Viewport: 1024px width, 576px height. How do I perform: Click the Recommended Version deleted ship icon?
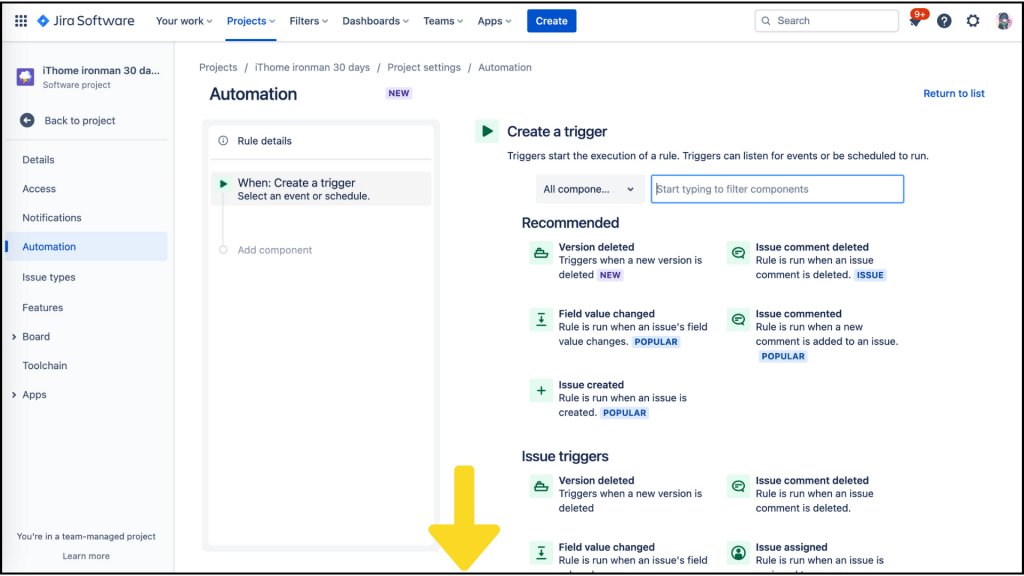click(541, 253)
